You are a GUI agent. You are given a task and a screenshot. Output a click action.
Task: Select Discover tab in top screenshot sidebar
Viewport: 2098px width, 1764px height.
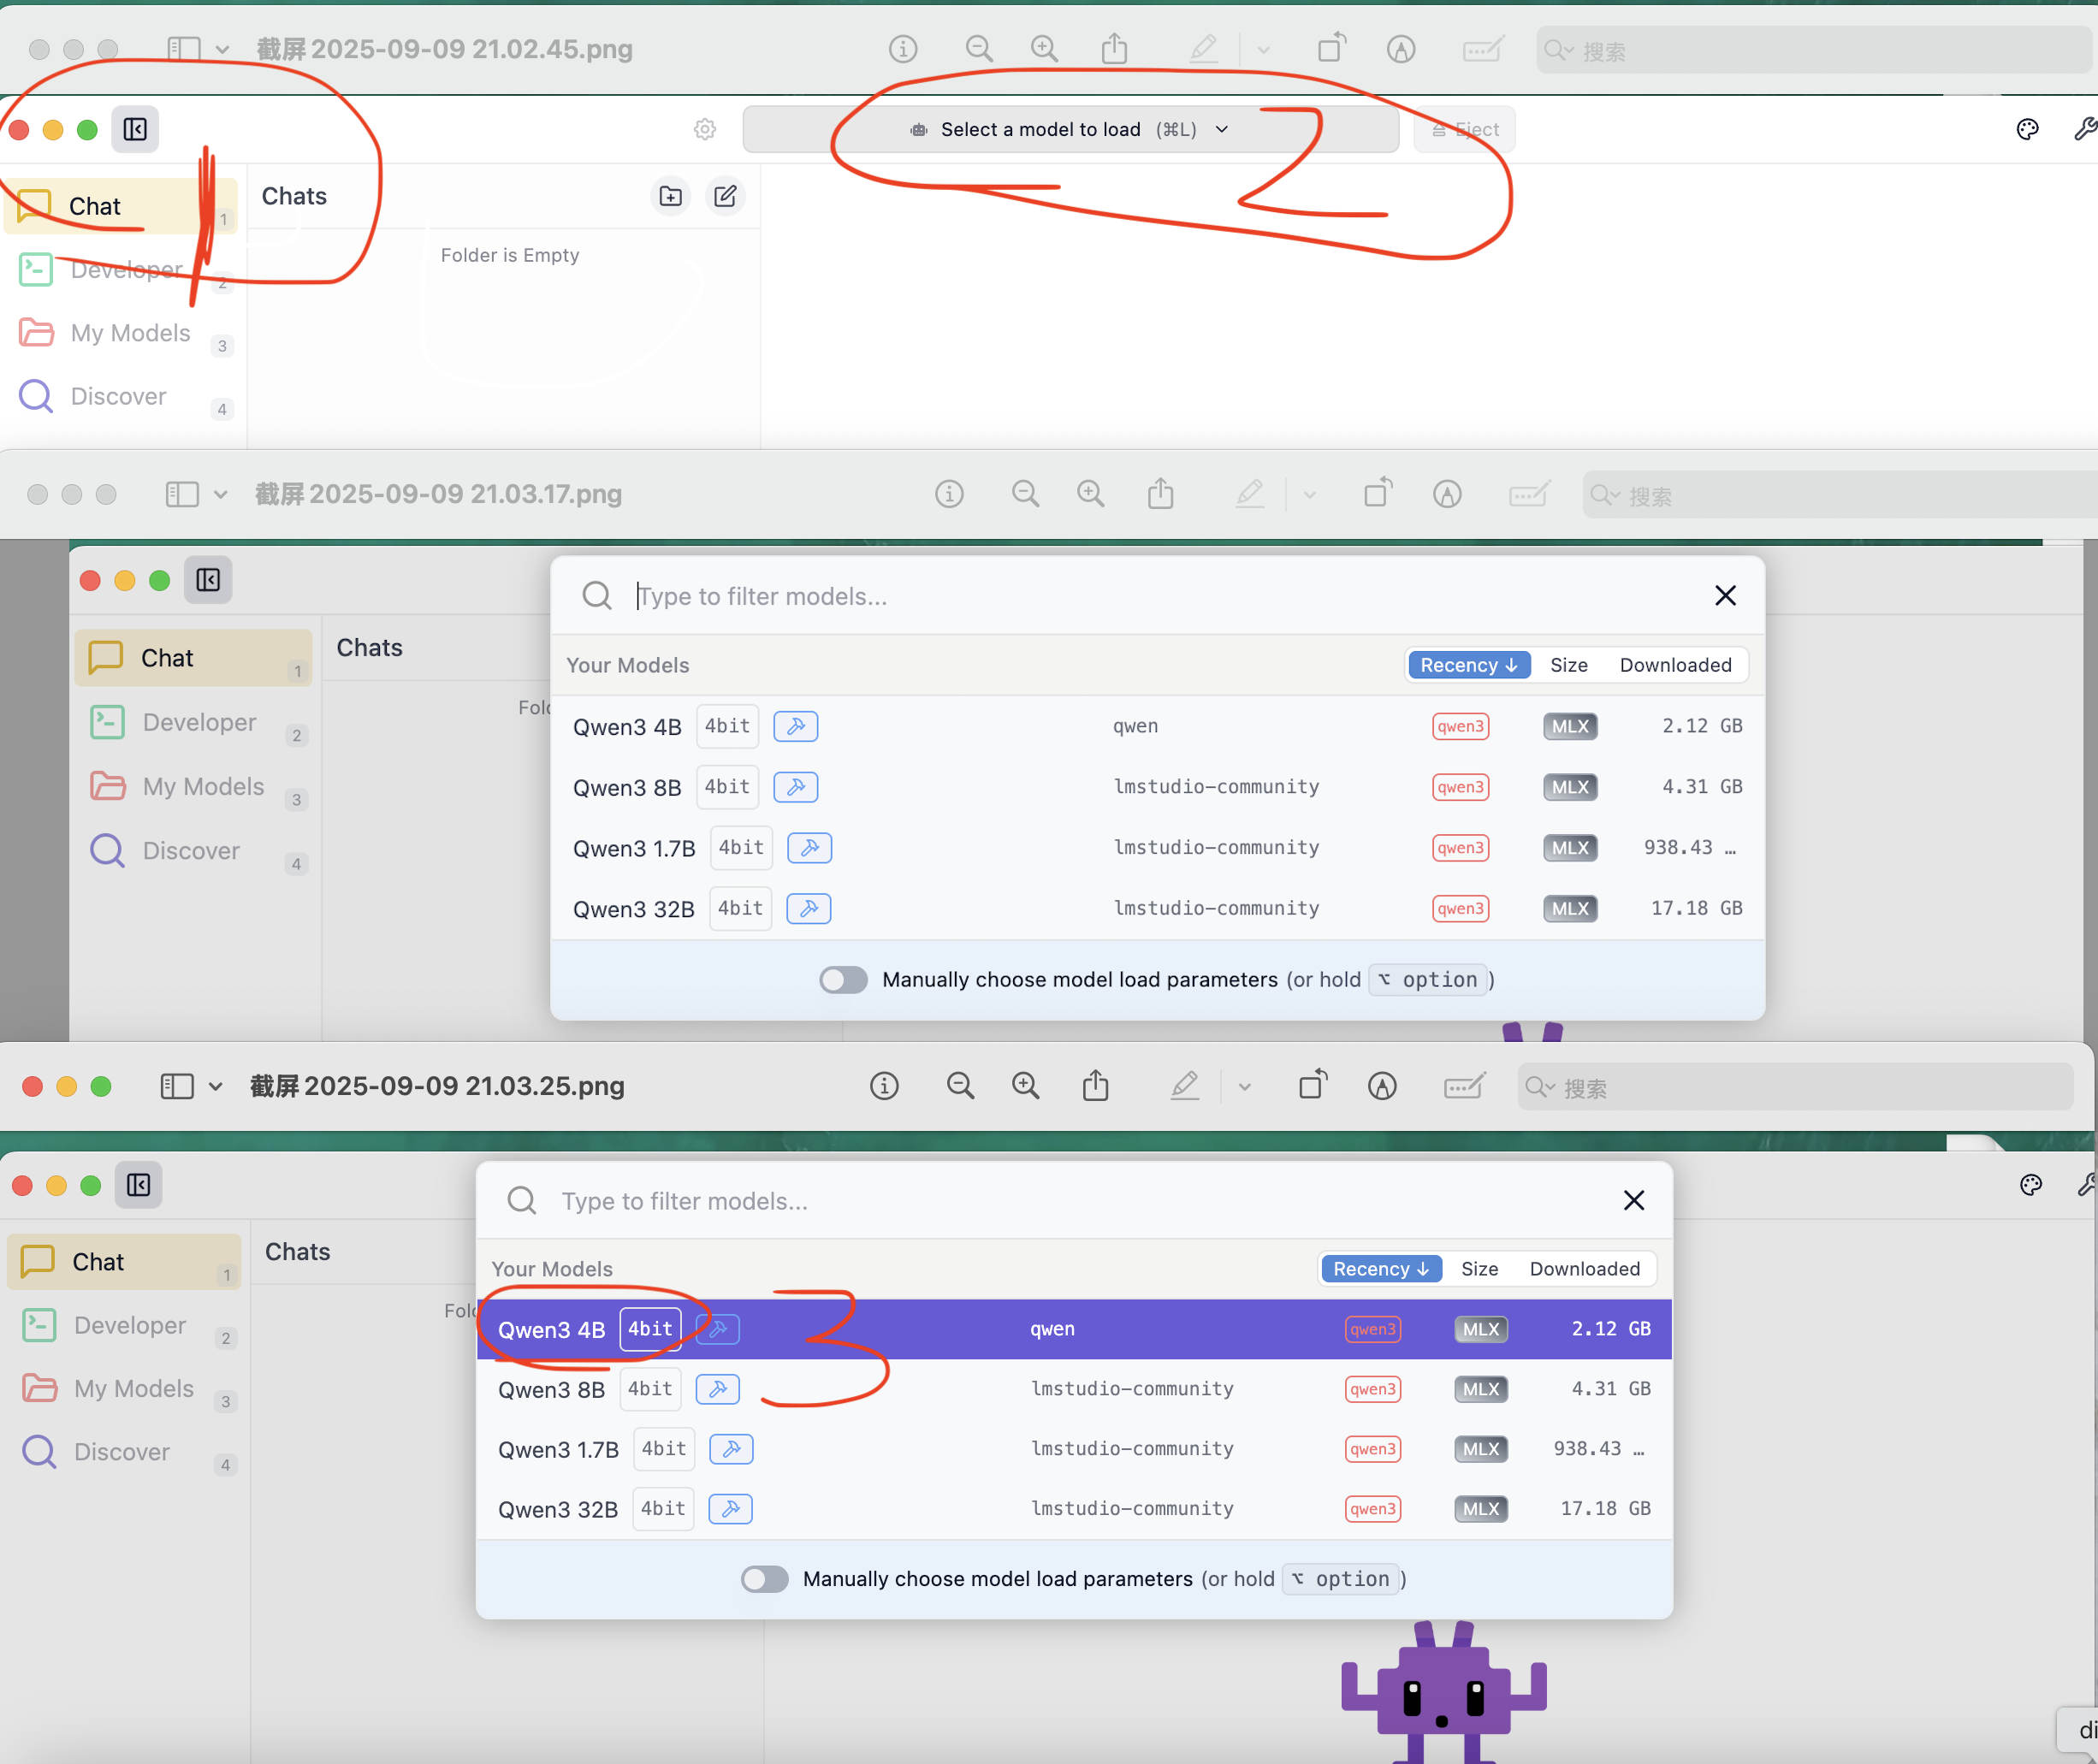click(121, 396)
